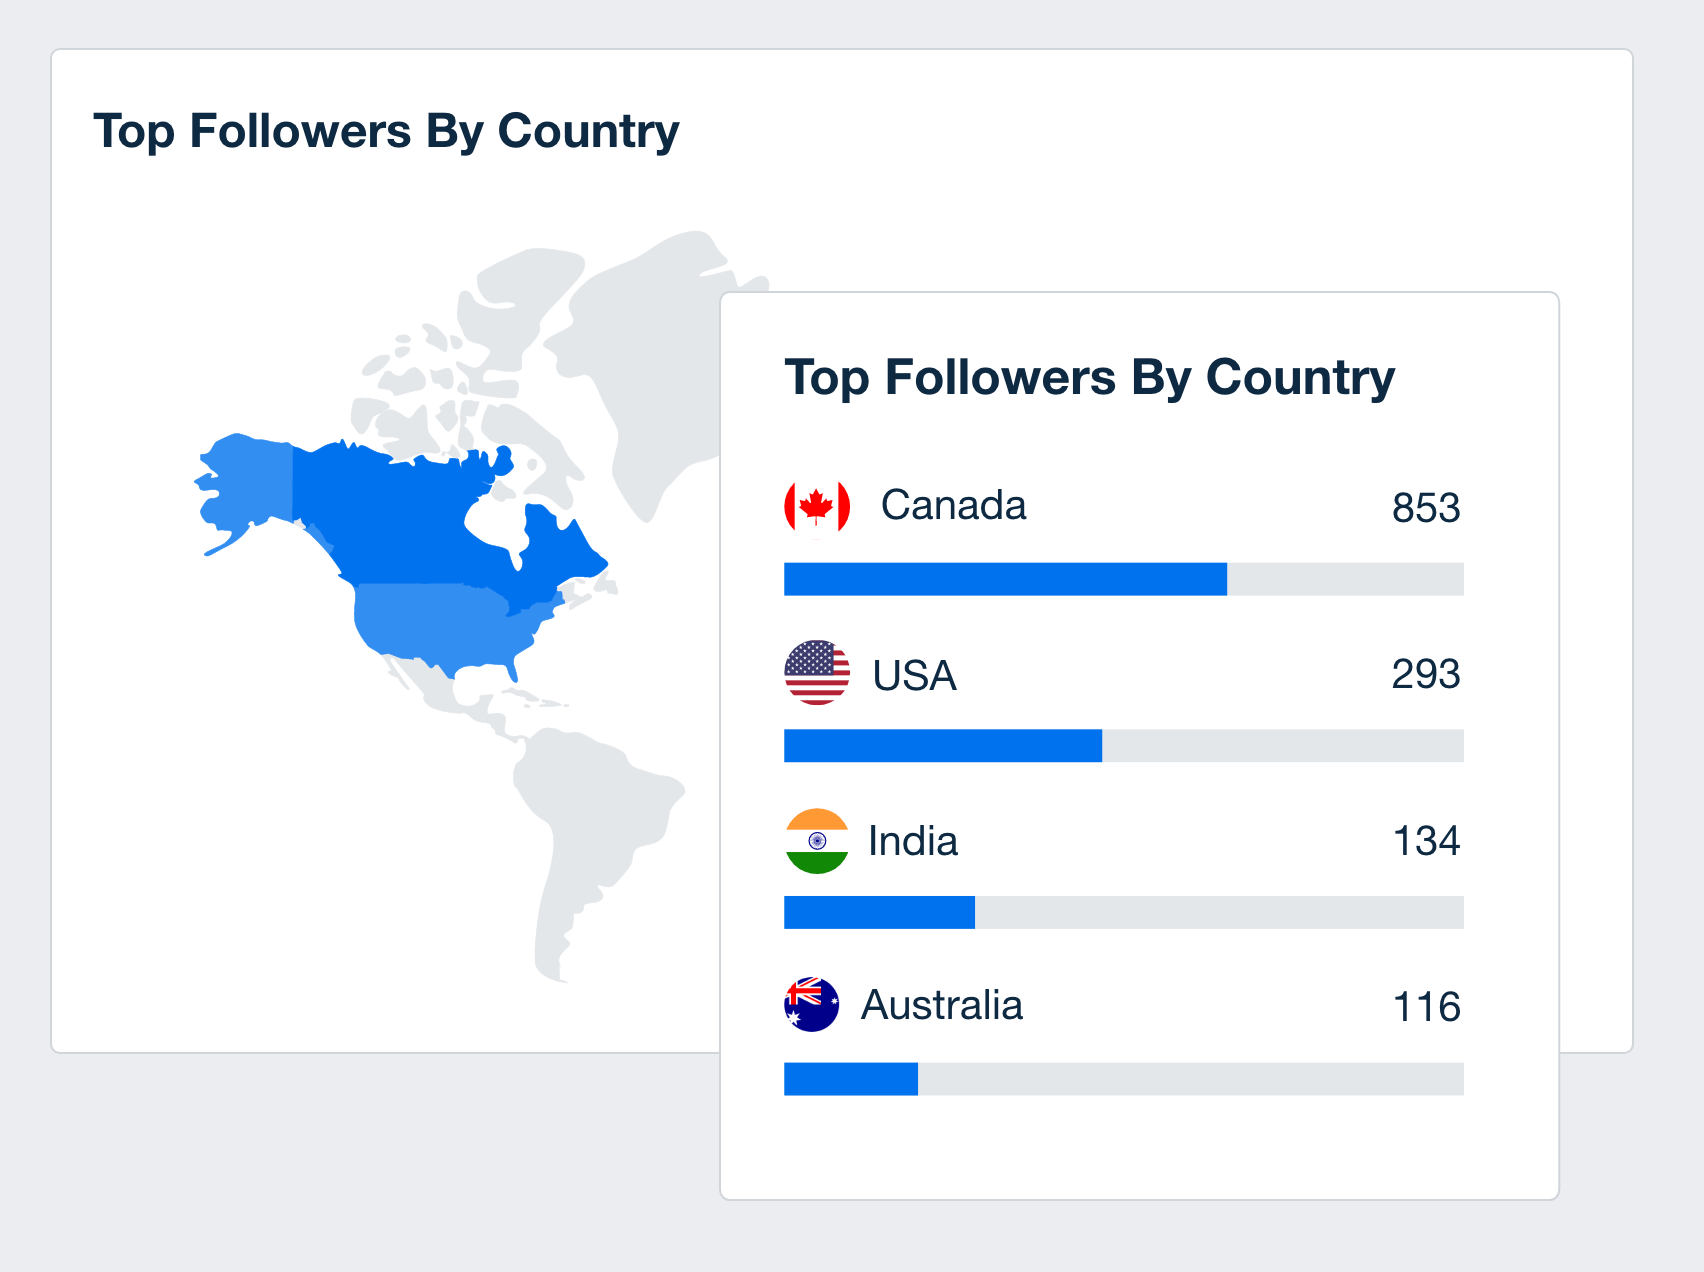The height and width of the screenshot is (1272, 1704).
Task: Click the India followers progress bar
Action: coord(1124,912)
